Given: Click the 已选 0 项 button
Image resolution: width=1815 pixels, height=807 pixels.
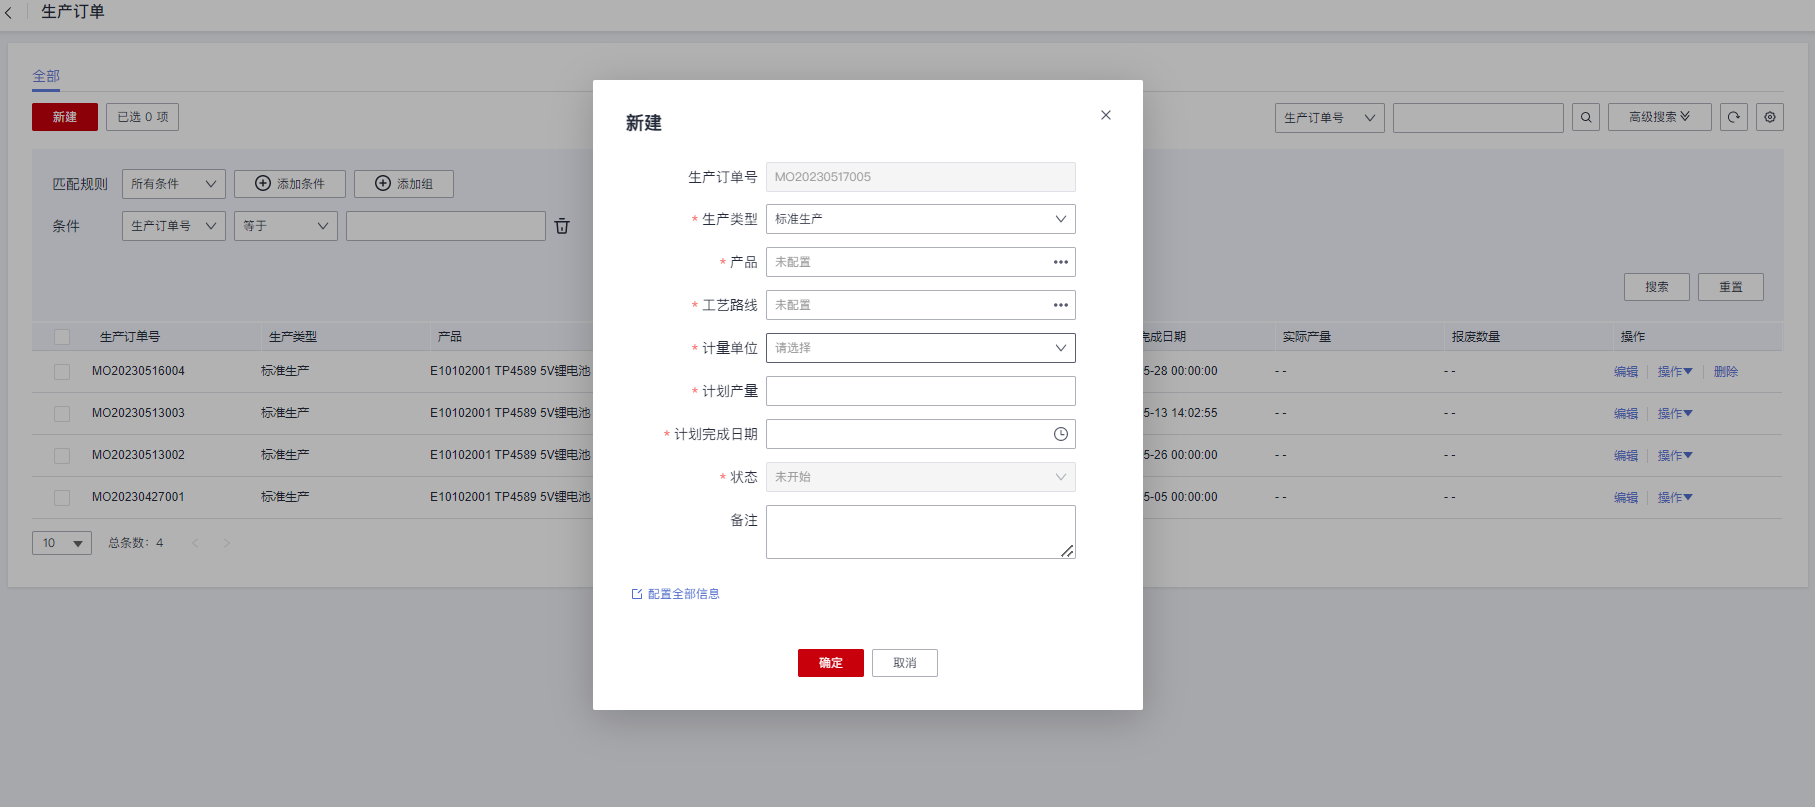Looking at the screenshot, I should pyautogui.click(x=143, y=117).
